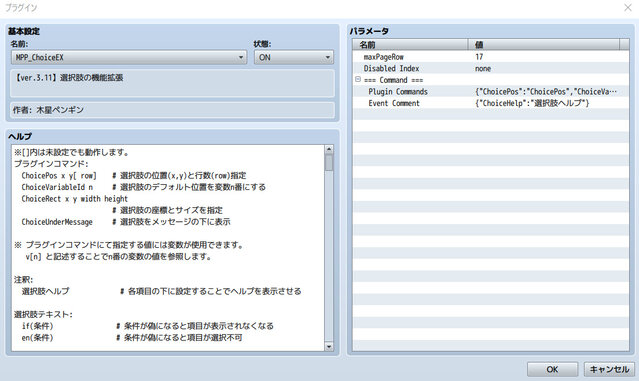Click the help scrollbar up arrow

329,149
